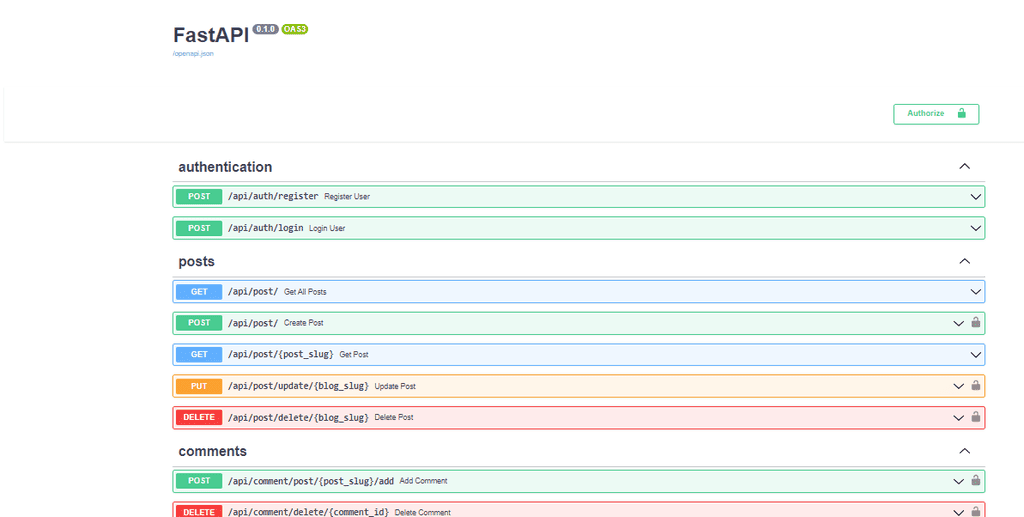Click the posts section heading

pyautogui.click(x=197, y=262)
